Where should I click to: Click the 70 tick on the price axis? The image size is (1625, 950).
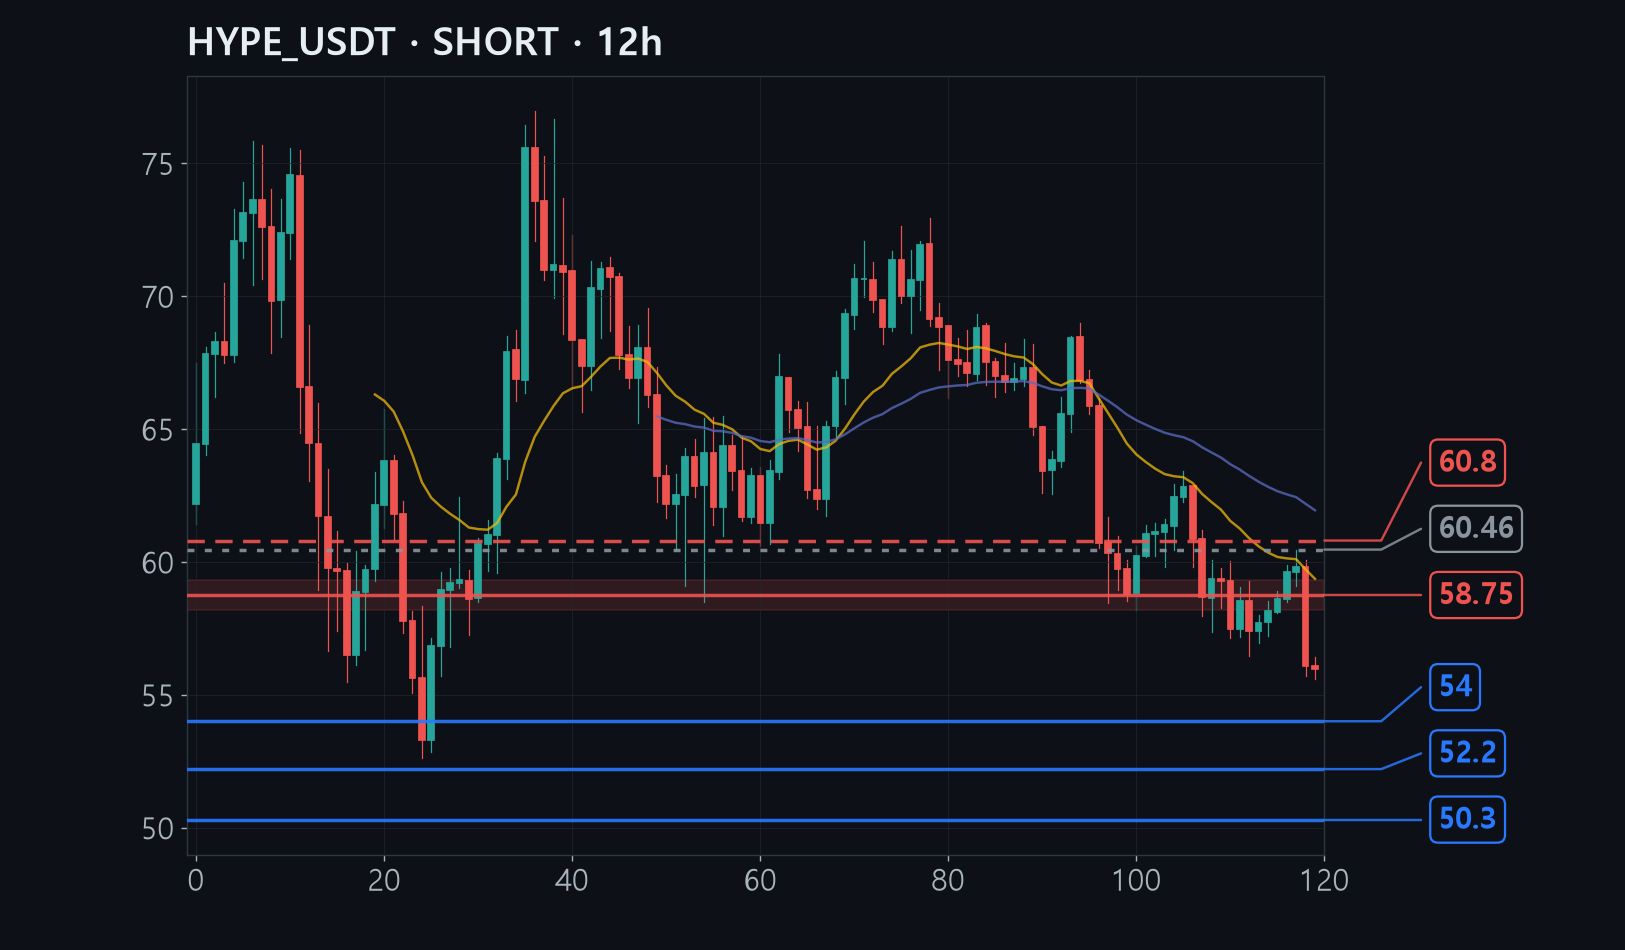[157, 298]
